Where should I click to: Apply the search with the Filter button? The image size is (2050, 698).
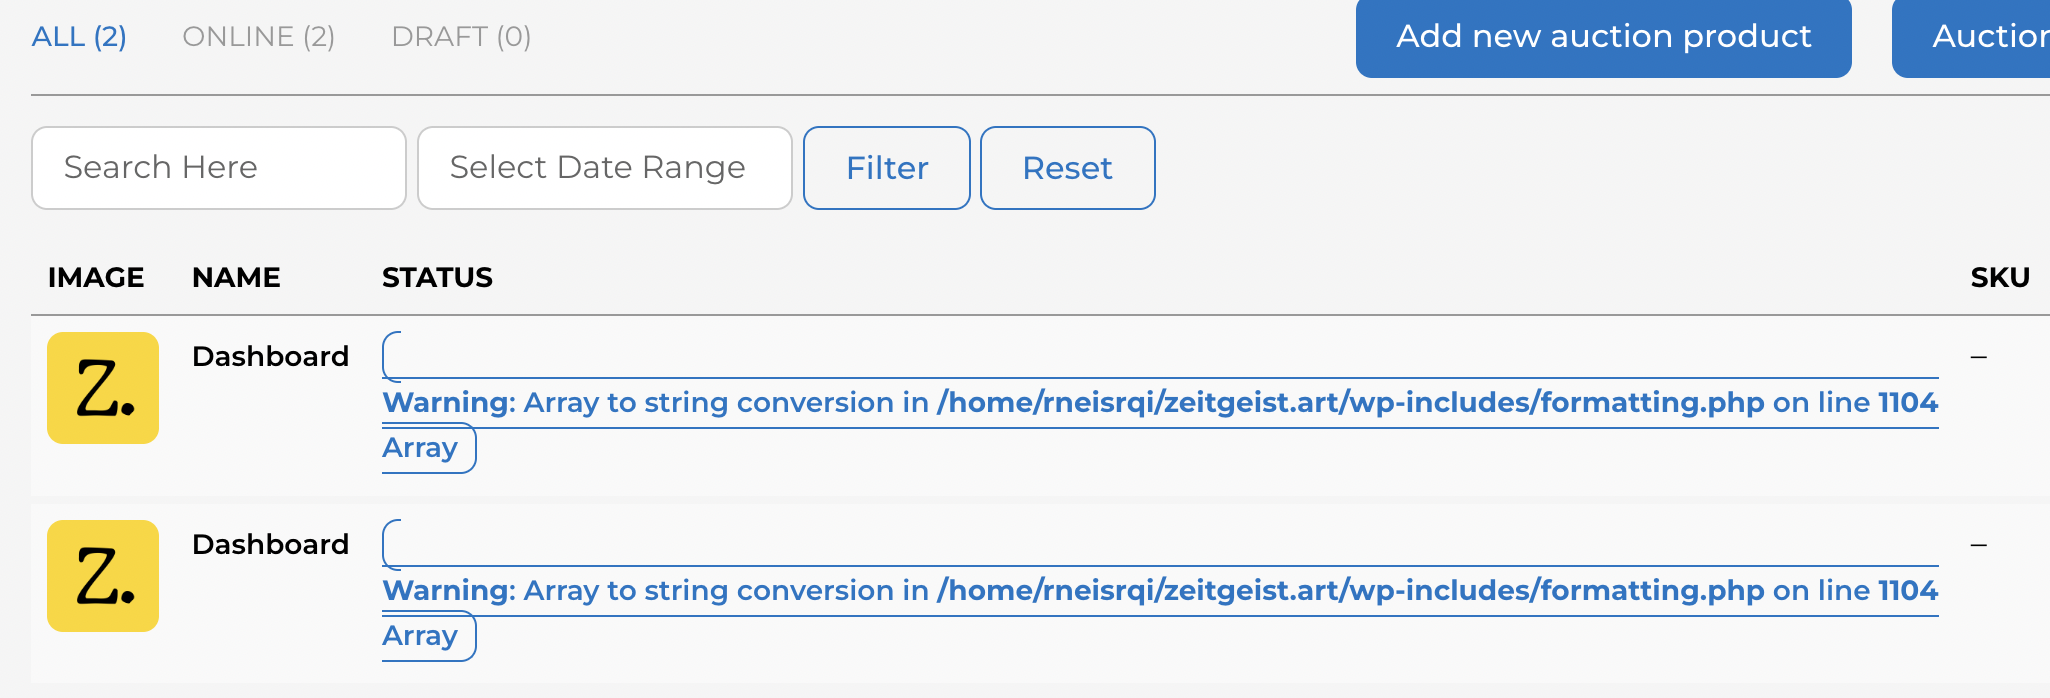tap(887, 168)
